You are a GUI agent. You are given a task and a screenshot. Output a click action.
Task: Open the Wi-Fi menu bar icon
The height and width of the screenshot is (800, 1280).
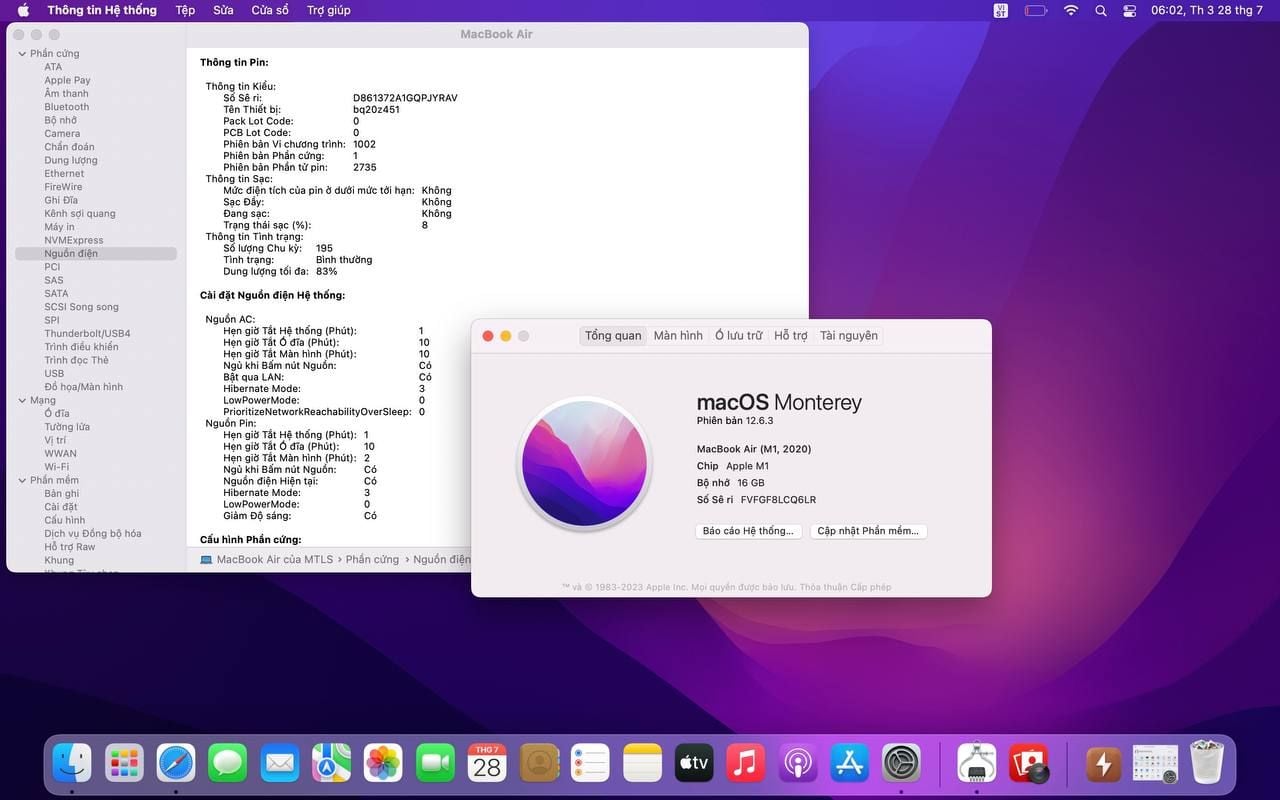click(1071, 10)
